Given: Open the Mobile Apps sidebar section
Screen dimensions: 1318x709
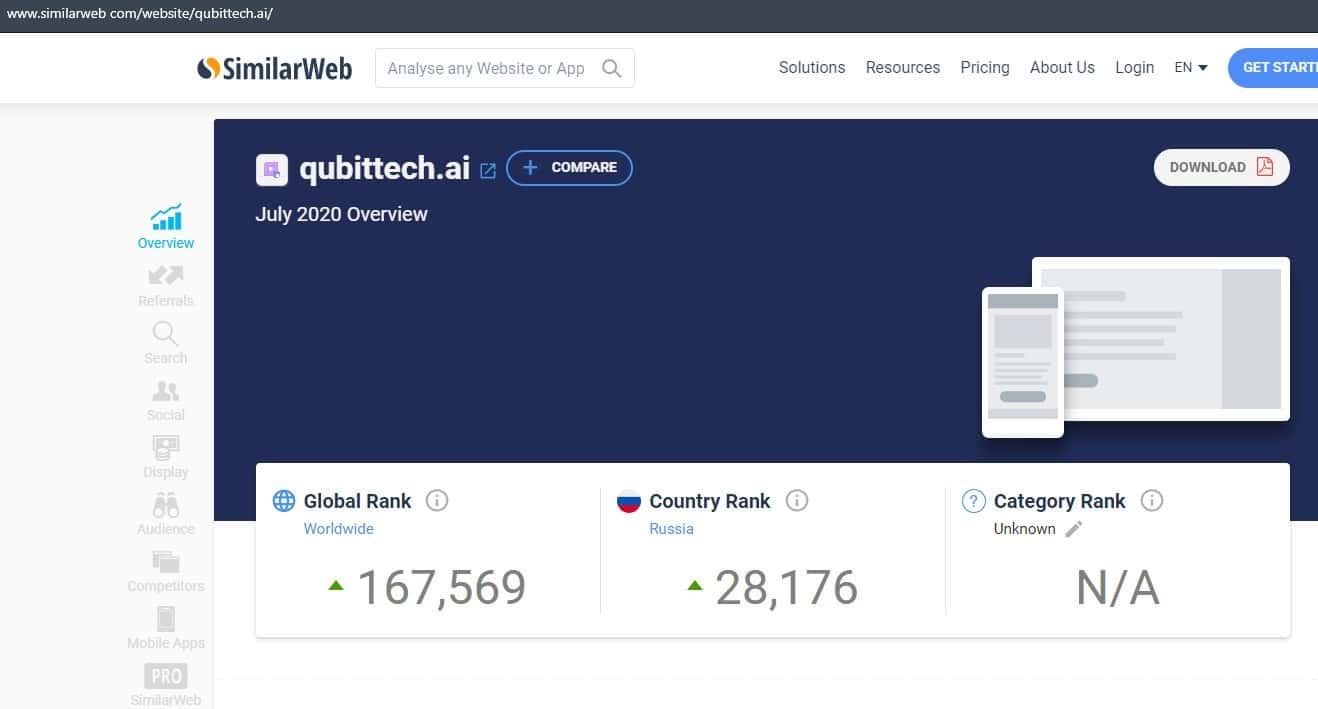Looking at the screenshot, I should click(x=166, y=627).
